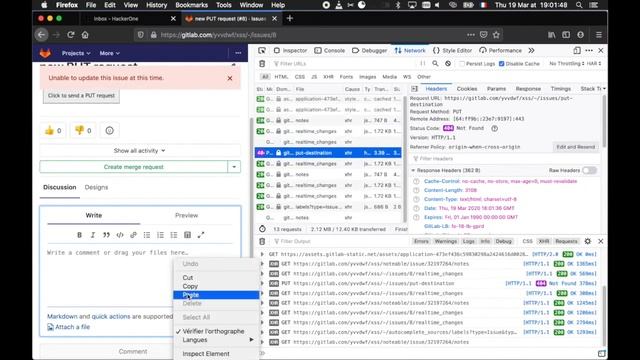The image size is (640, 360).
Task: Add thumbs up reaction
Action: (x=53, y=131)
